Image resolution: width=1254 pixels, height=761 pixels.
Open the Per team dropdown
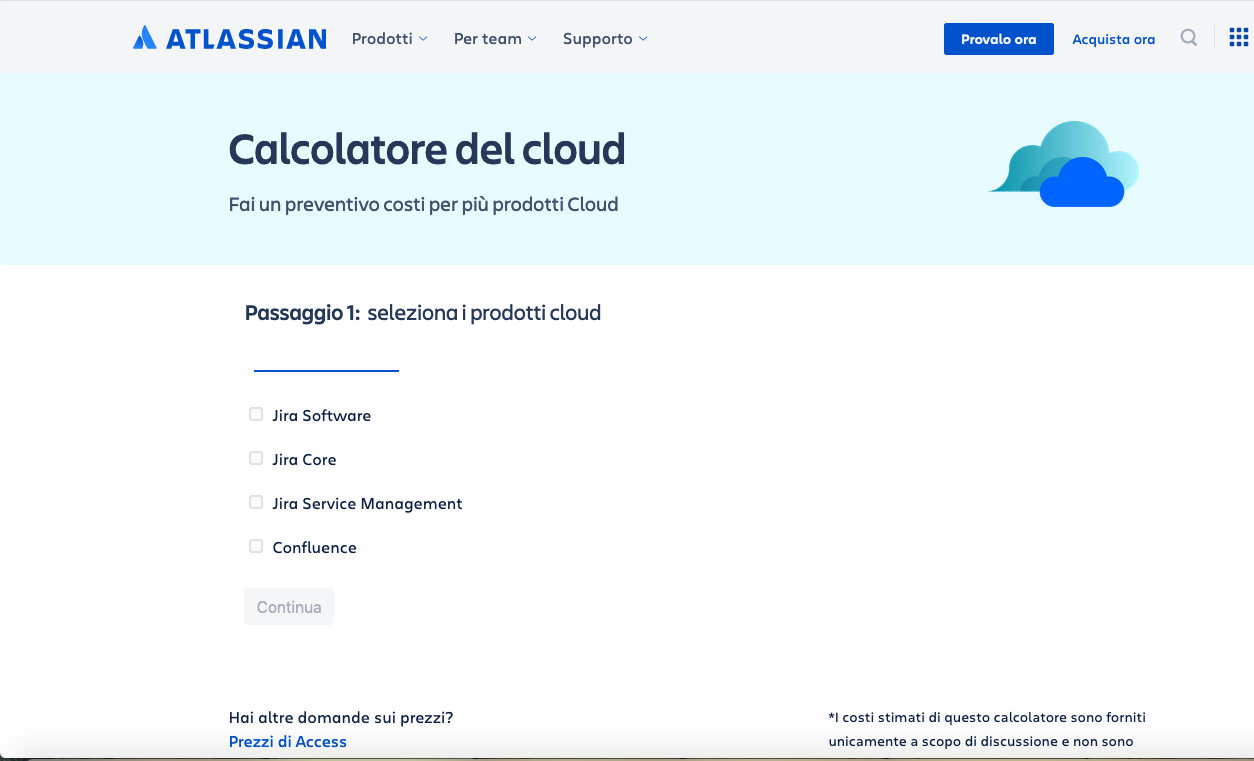tap(495, 38)
